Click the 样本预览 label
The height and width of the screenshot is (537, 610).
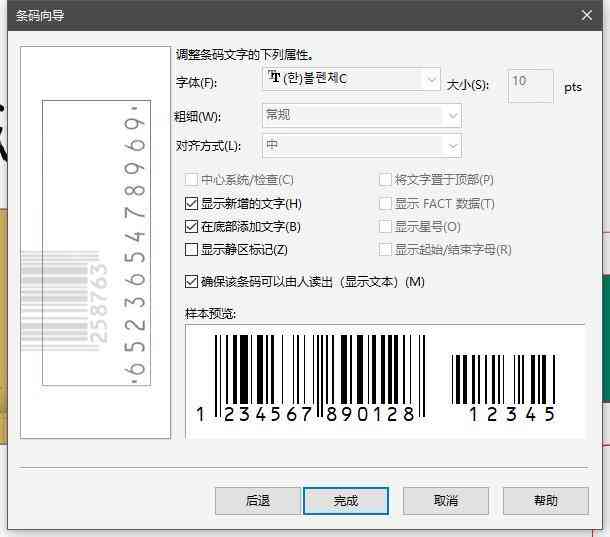point(210,313)
